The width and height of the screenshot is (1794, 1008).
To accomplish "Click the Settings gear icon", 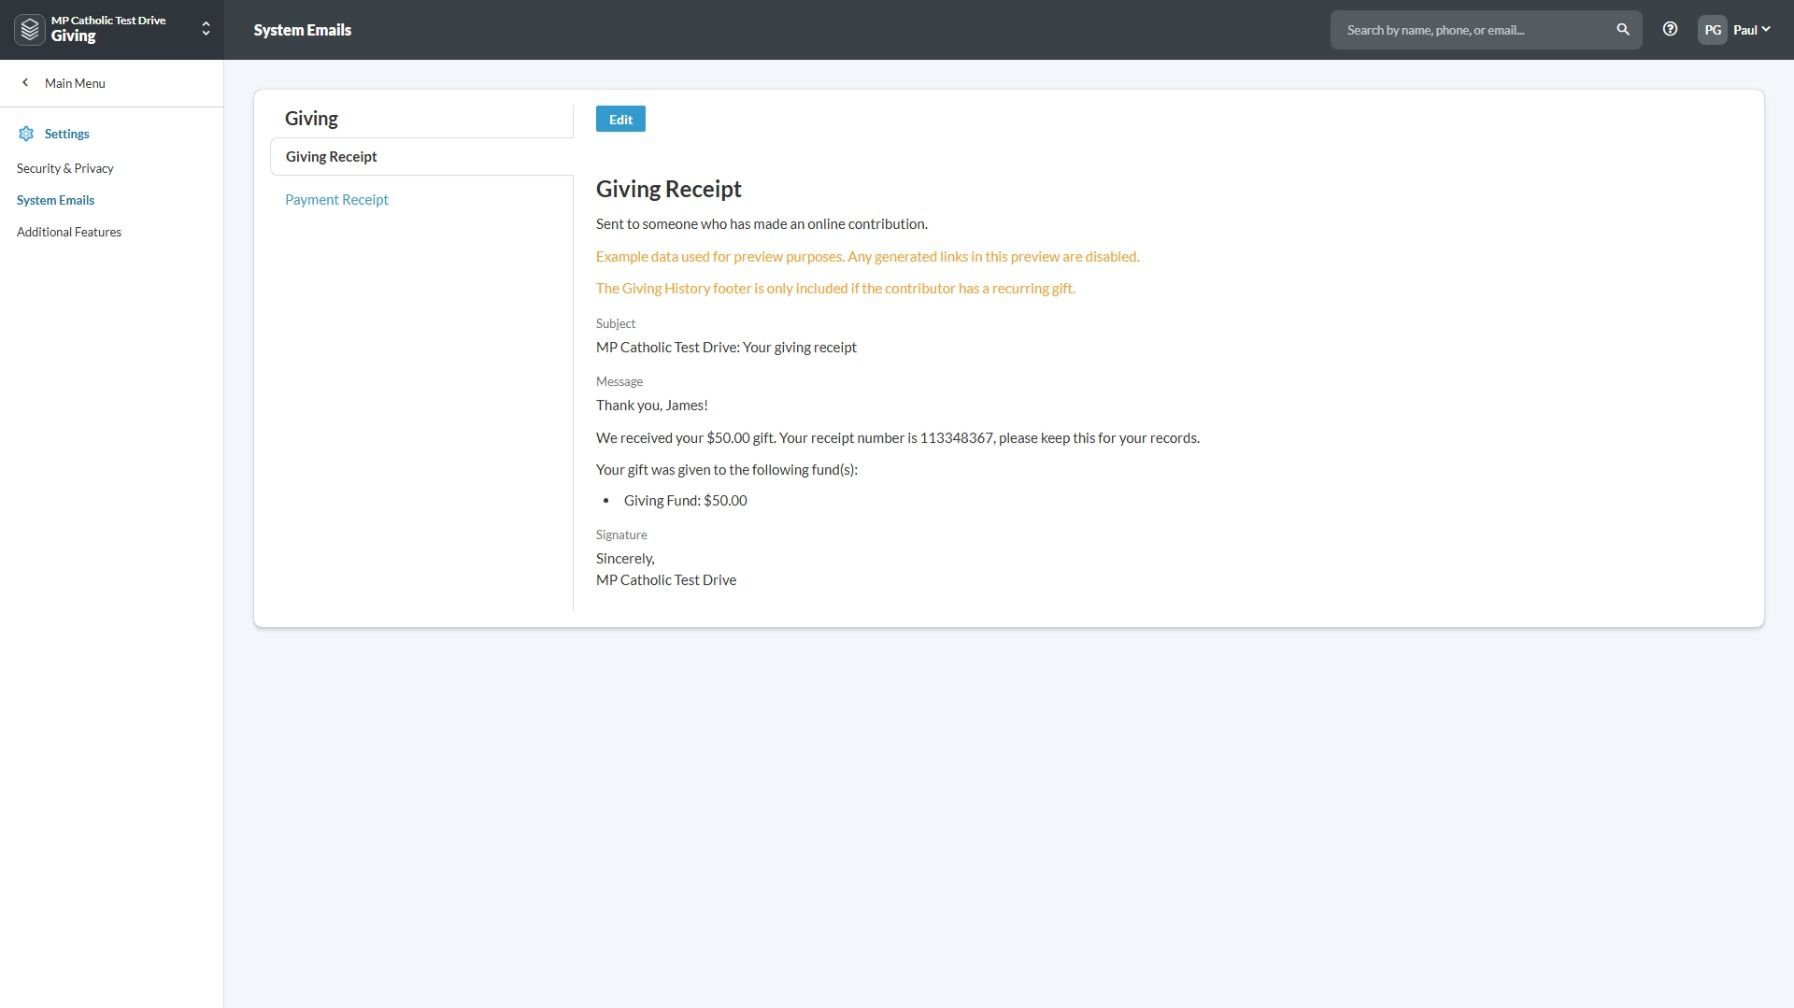I will [26, 134].
